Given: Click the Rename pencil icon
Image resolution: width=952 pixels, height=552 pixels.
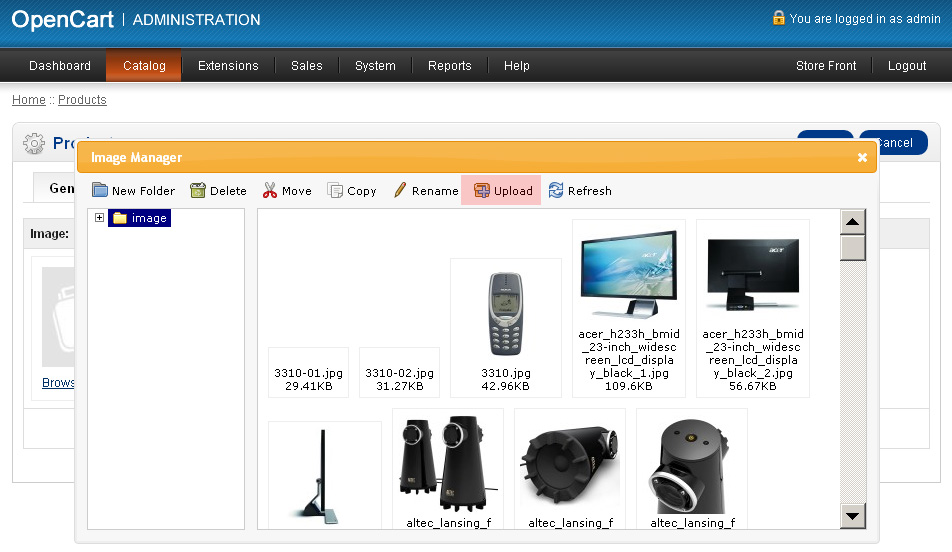Looking at the screenshot, I should tap(400, 191).
